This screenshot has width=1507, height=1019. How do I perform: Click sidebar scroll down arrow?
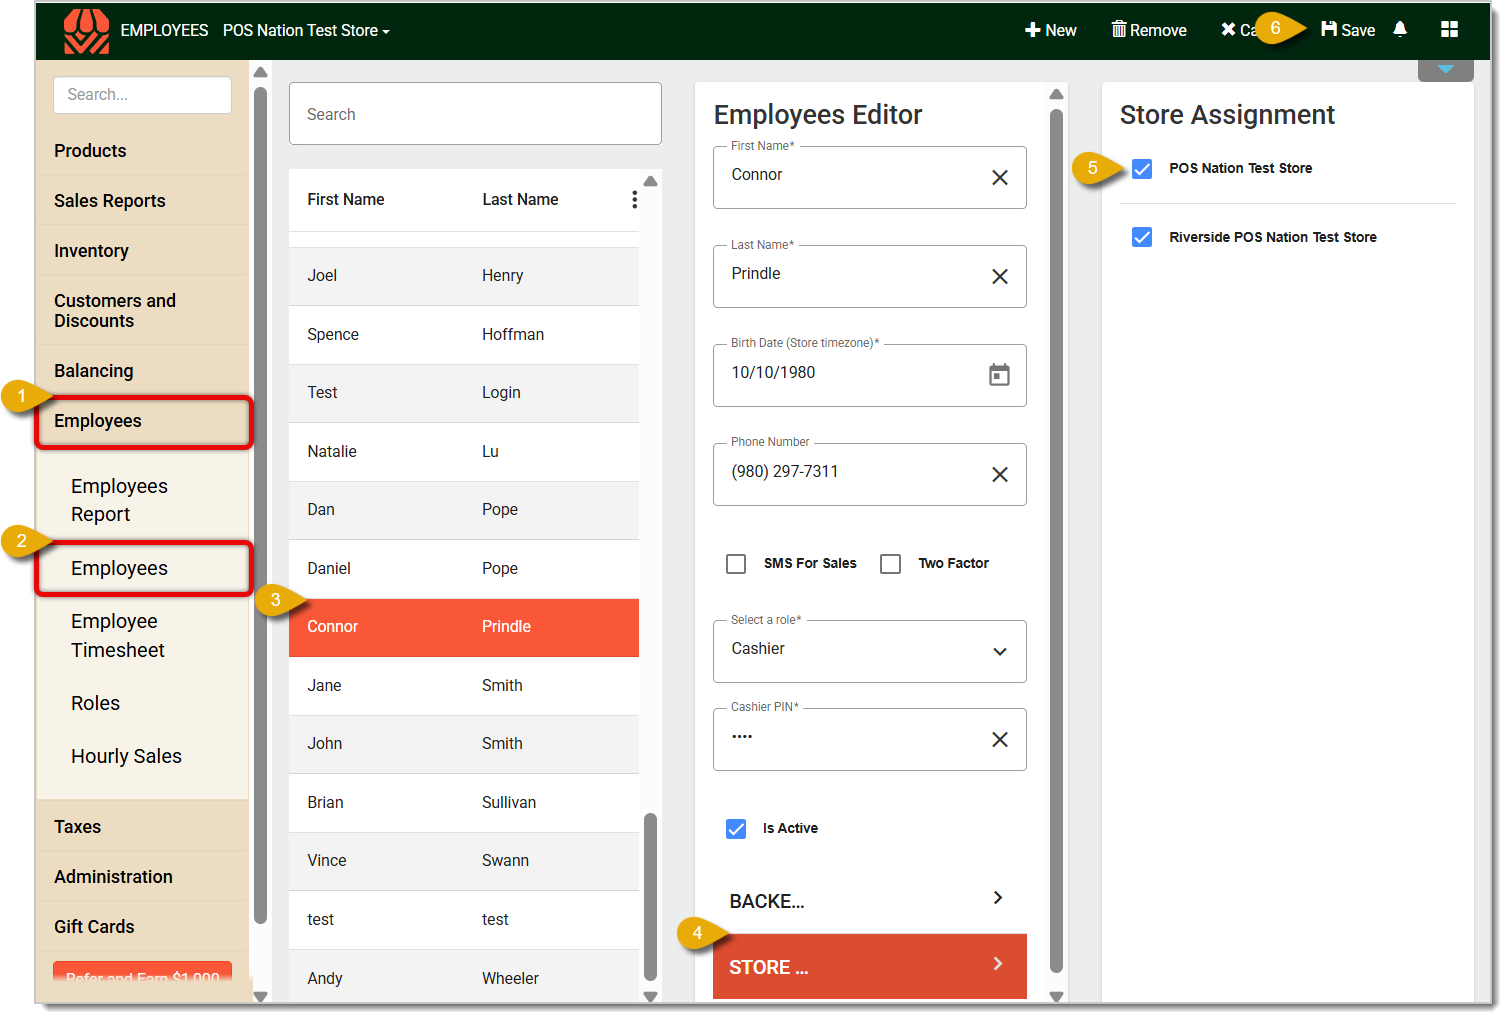[x=260, y=996]
